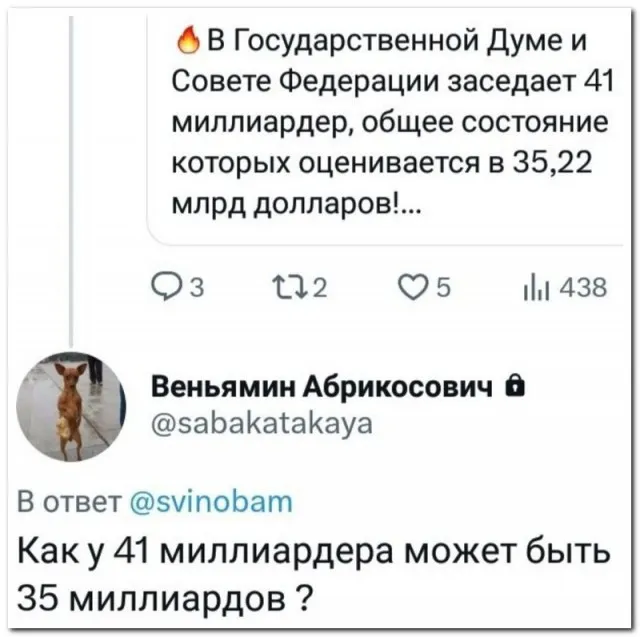Open the views analytics bar icon

coord(532,290)
